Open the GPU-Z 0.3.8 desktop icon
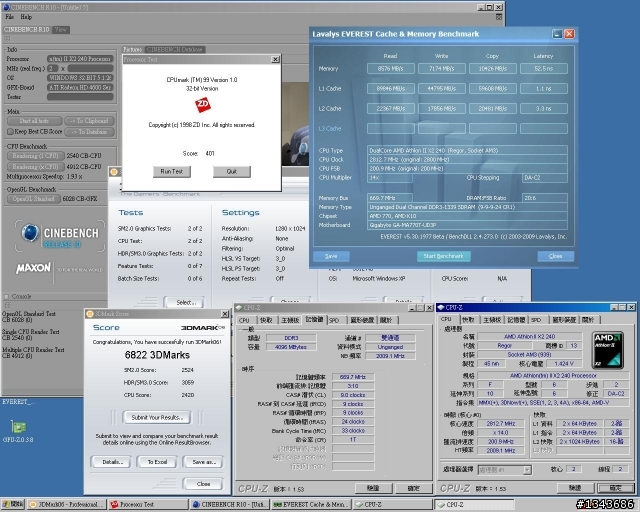Image resolution: width=640 pixels, height=512 pixels. 18,431
